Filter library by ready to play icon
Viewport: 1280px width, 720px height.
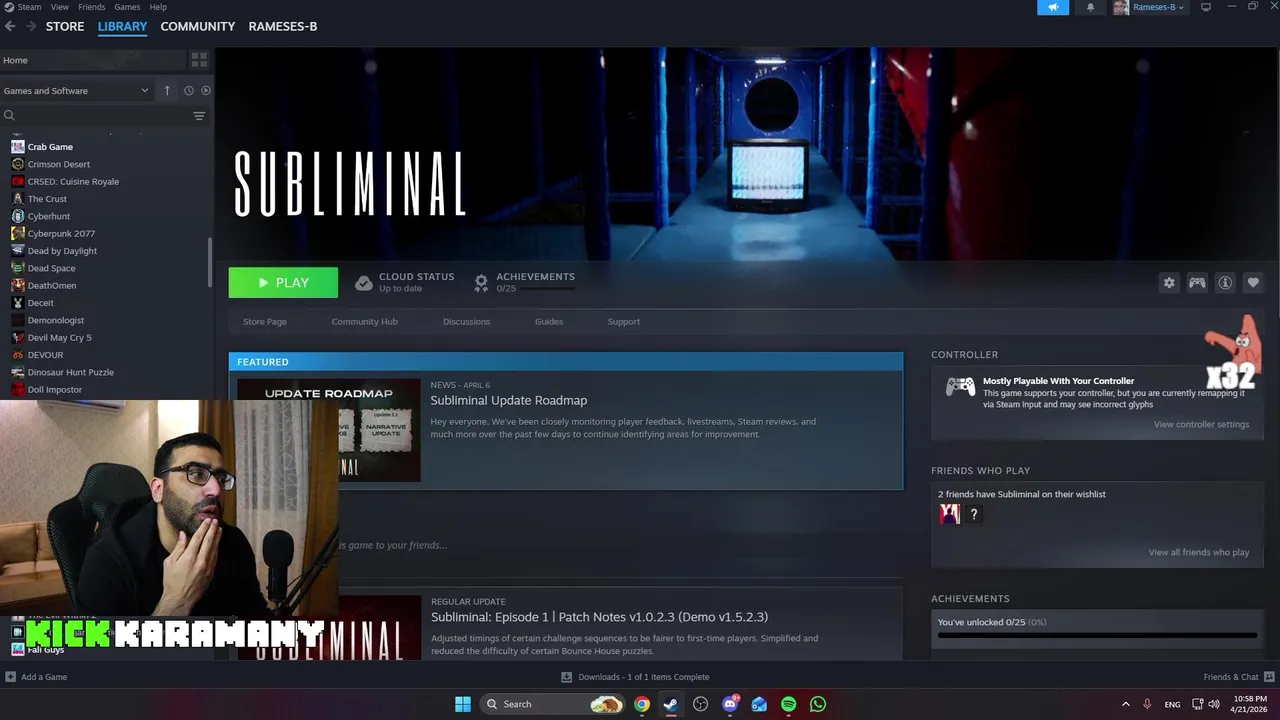[x=206, y=90]
